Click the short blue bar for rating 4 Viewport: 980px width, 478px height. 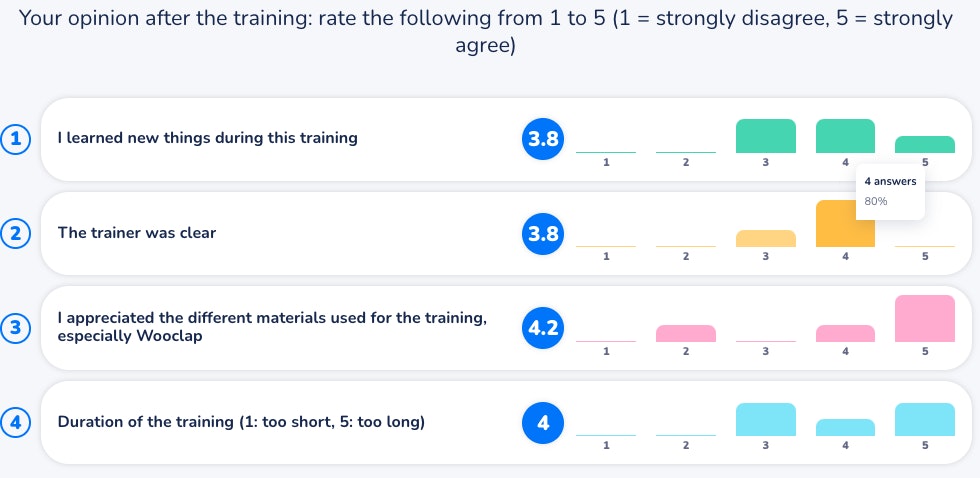point(845,428)
